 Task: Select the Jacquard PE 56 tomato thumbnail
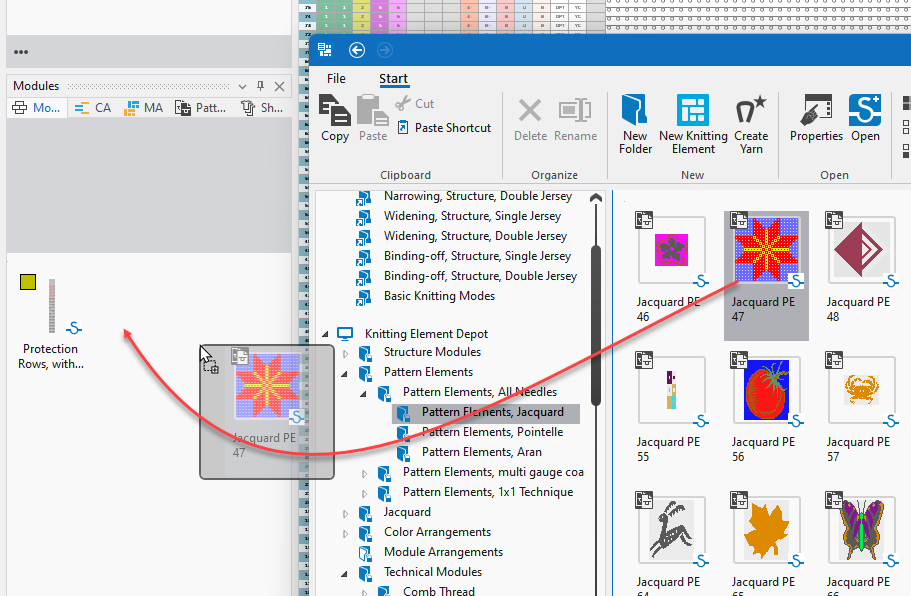(x=766, y=390)
